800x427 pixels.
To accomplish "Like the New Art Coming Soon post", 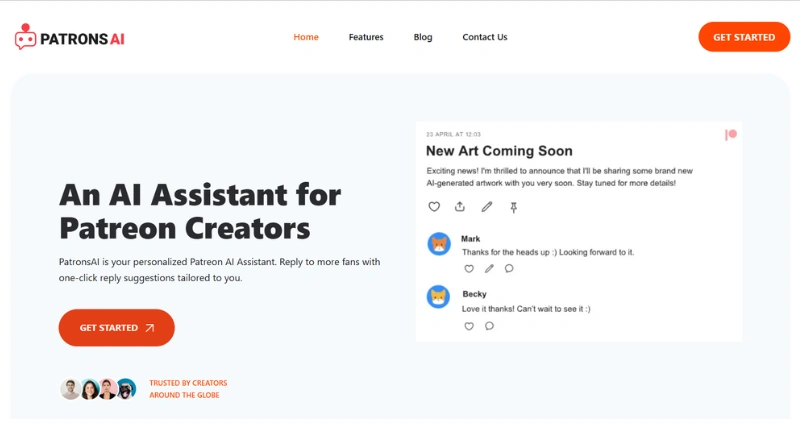I will point(434,207).
